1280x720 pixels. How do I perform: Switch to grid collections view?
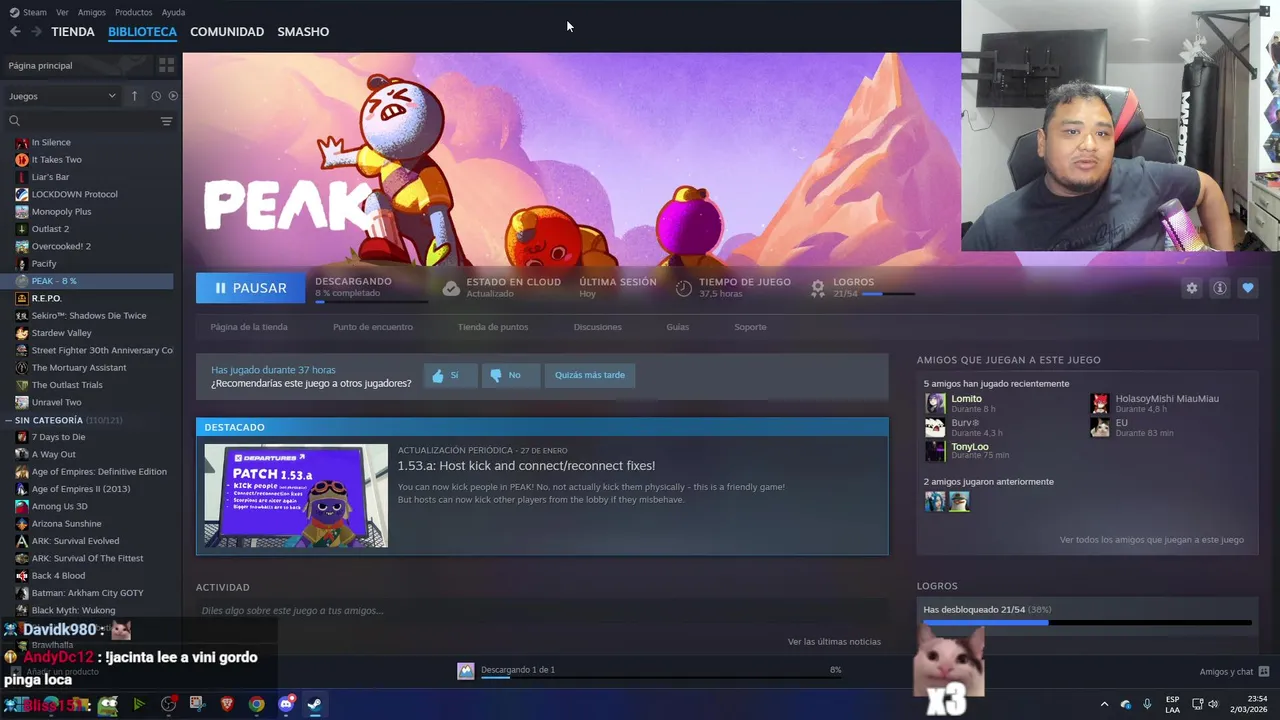pos(166,65)
